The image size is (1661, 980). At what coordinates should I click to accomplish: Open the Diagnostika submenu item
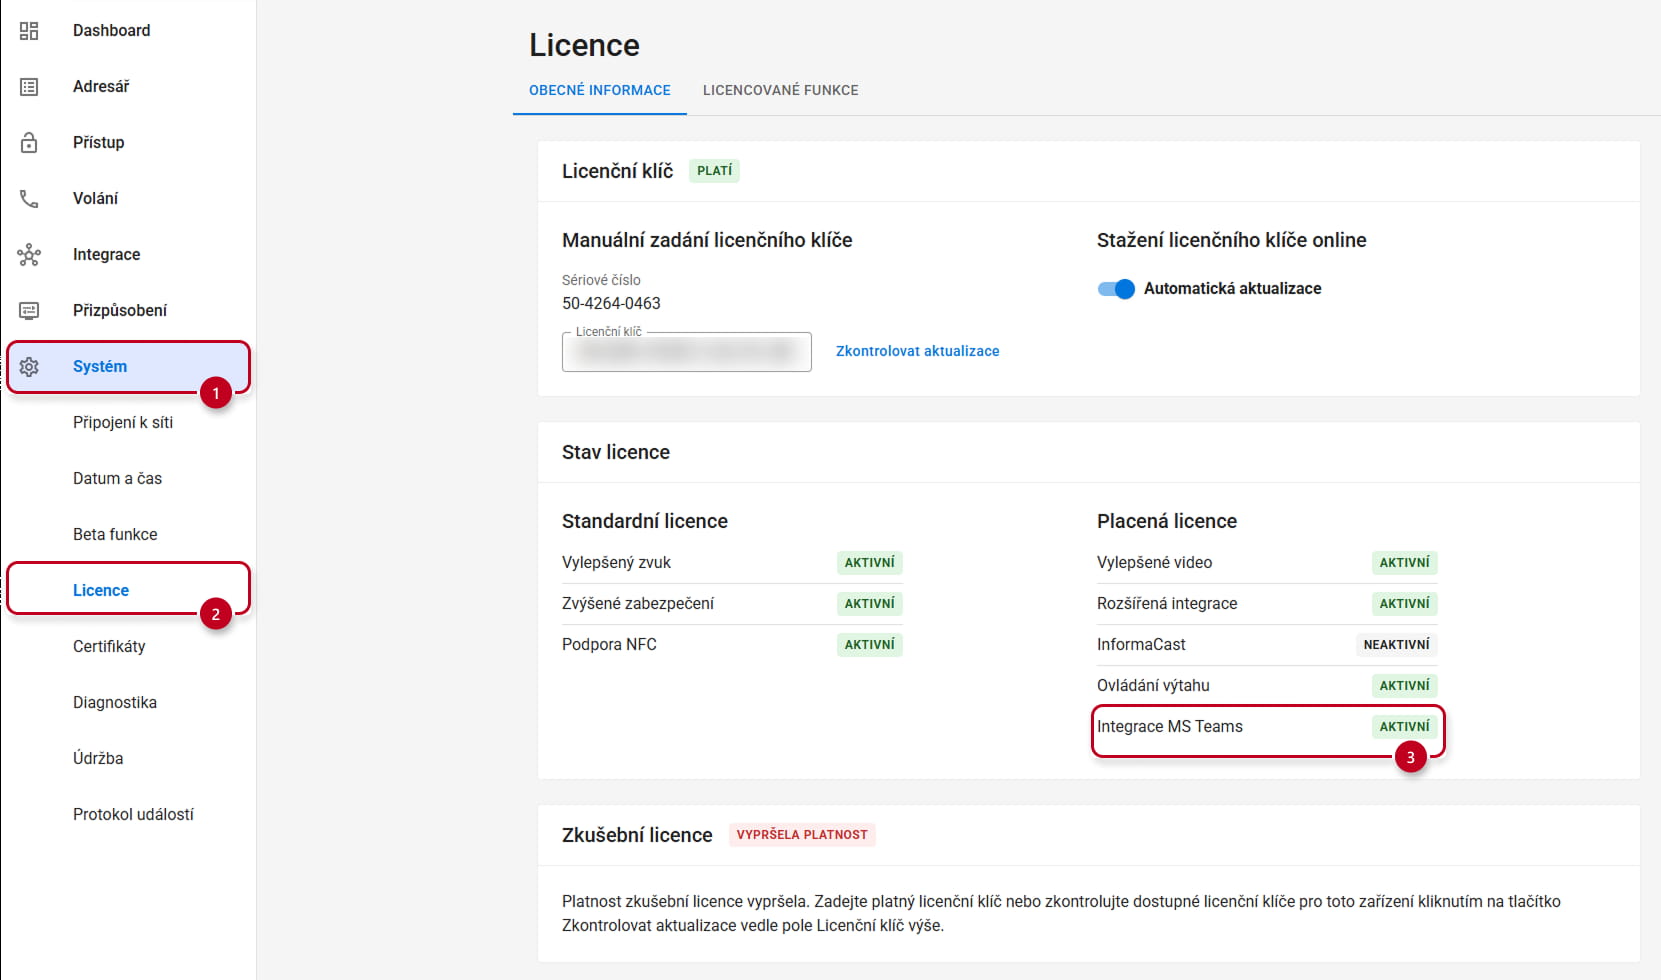[115, 703]
